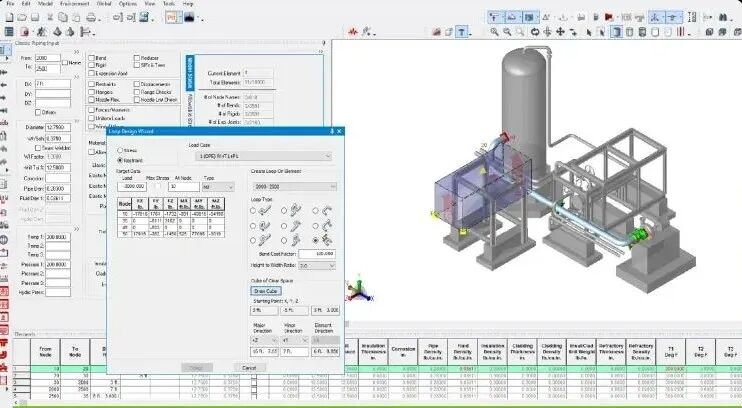
Task: Click the left-arrow navigation icon in sidebar
Action: pos(4,85)
